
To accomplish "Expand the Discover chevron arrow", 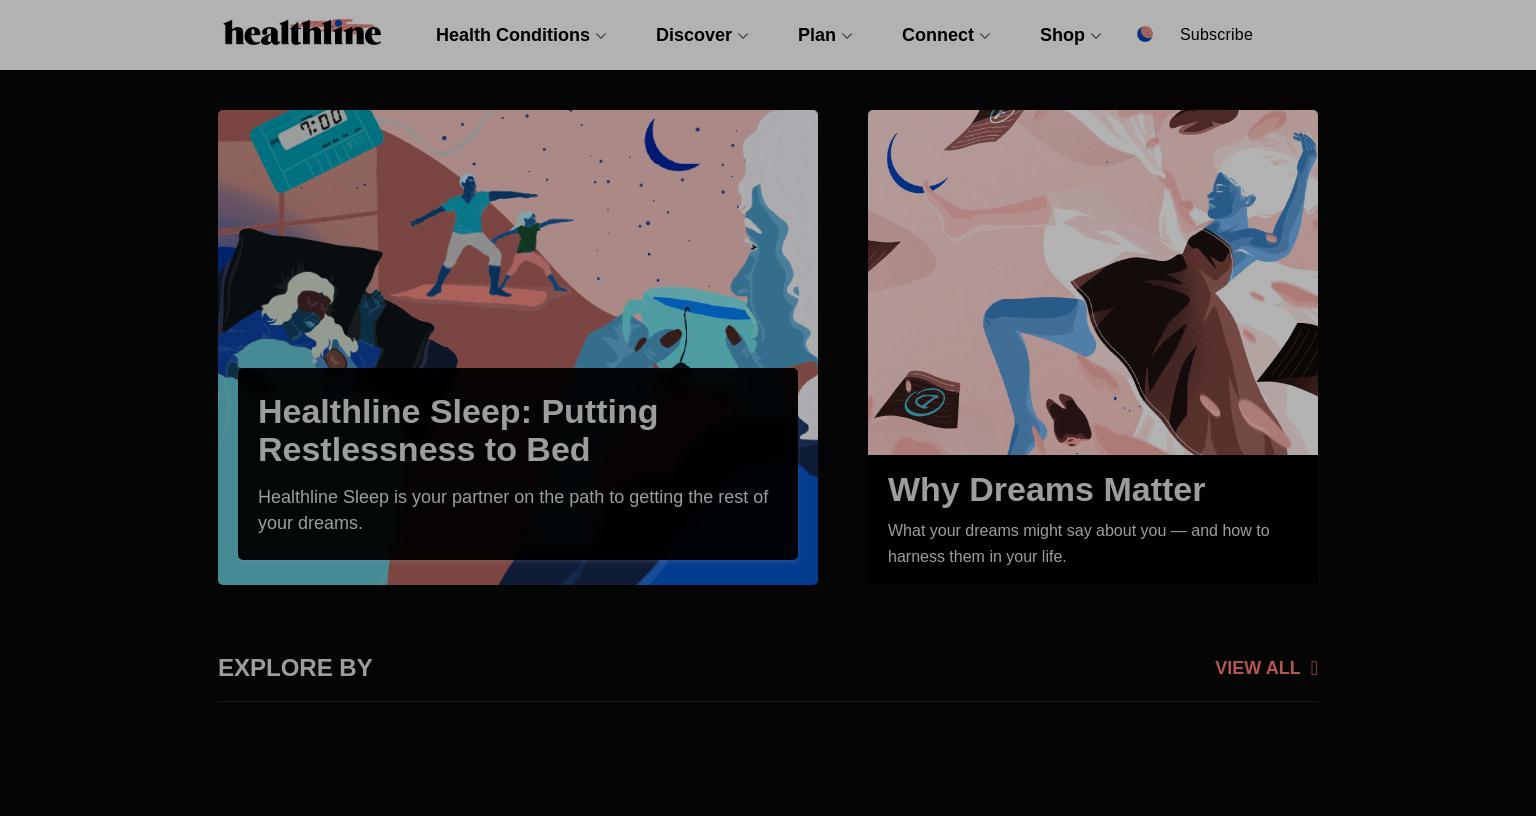I will click(x=743, y=36).
